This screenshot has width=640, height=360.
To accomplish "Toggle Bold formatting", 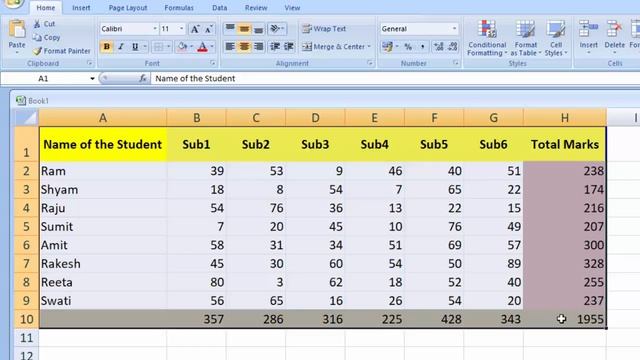I will (x=107, y=47).
